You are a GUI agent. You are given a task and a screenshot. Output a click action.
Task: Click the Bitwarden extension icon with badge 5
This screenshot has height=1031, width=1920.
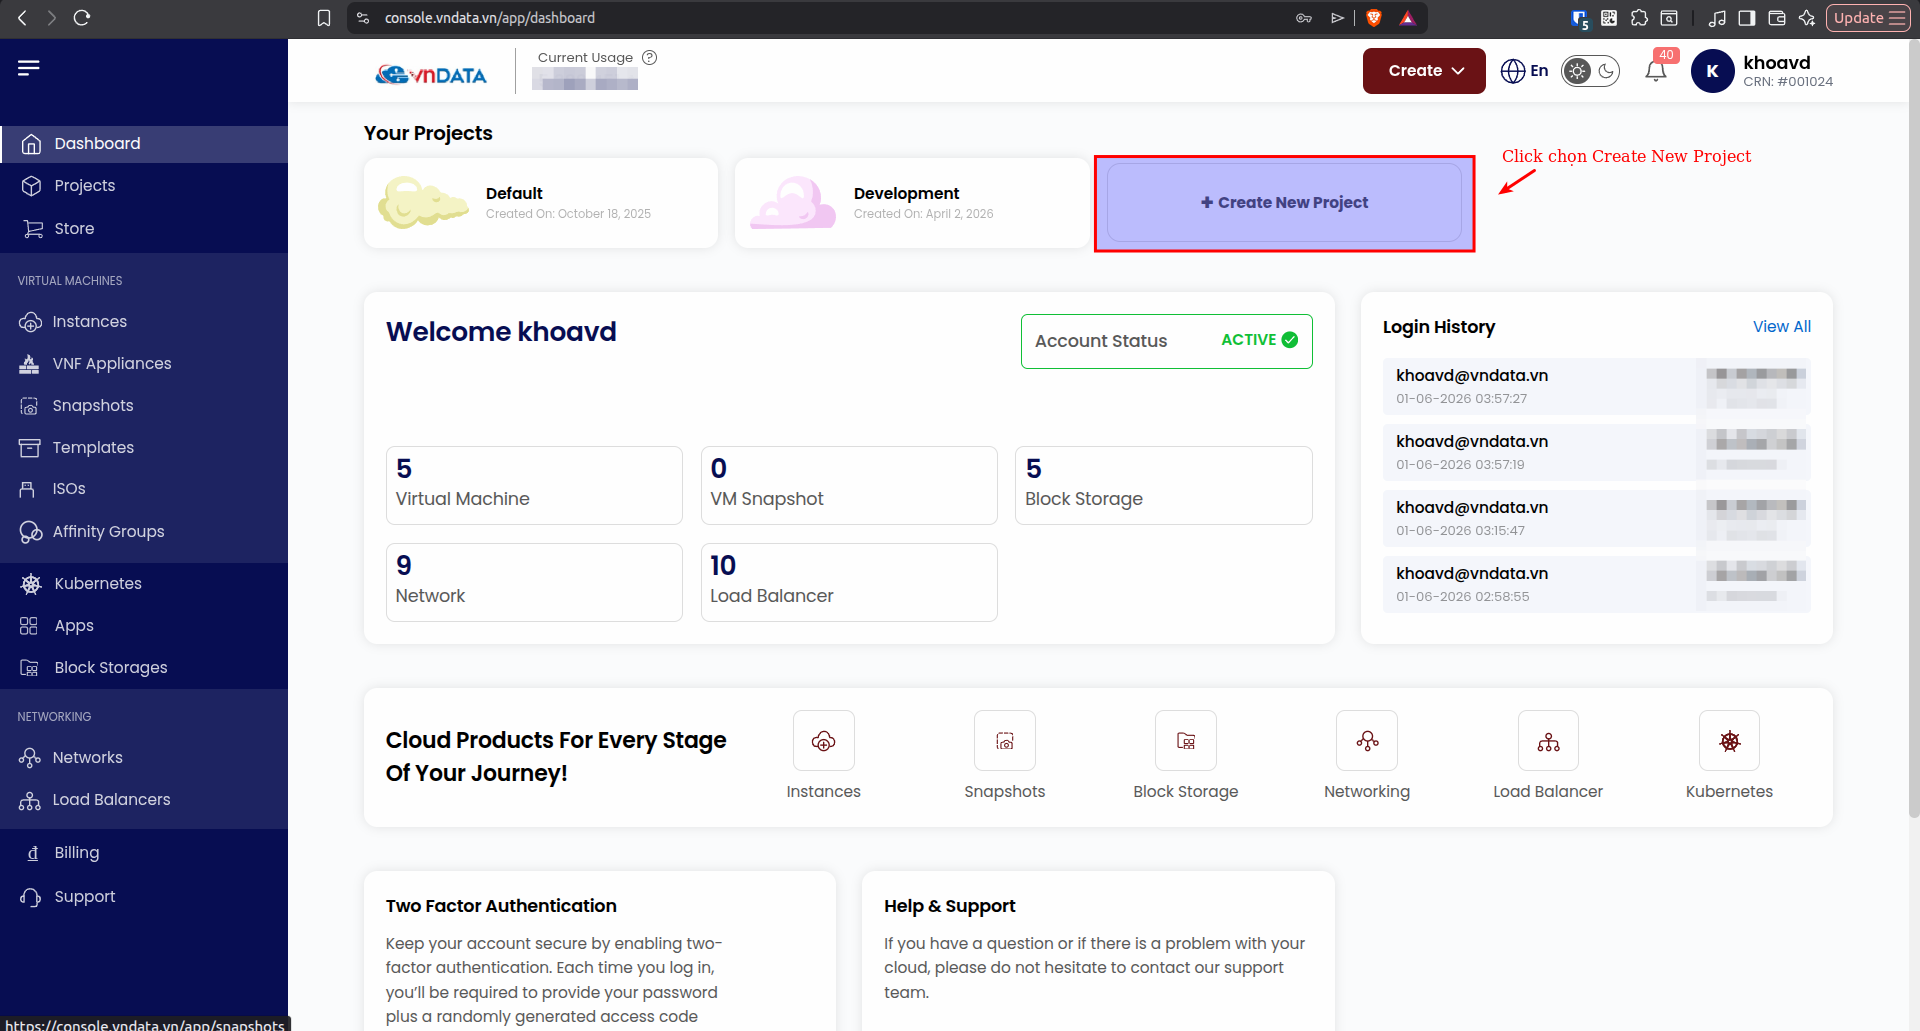tap(1580, 18)
